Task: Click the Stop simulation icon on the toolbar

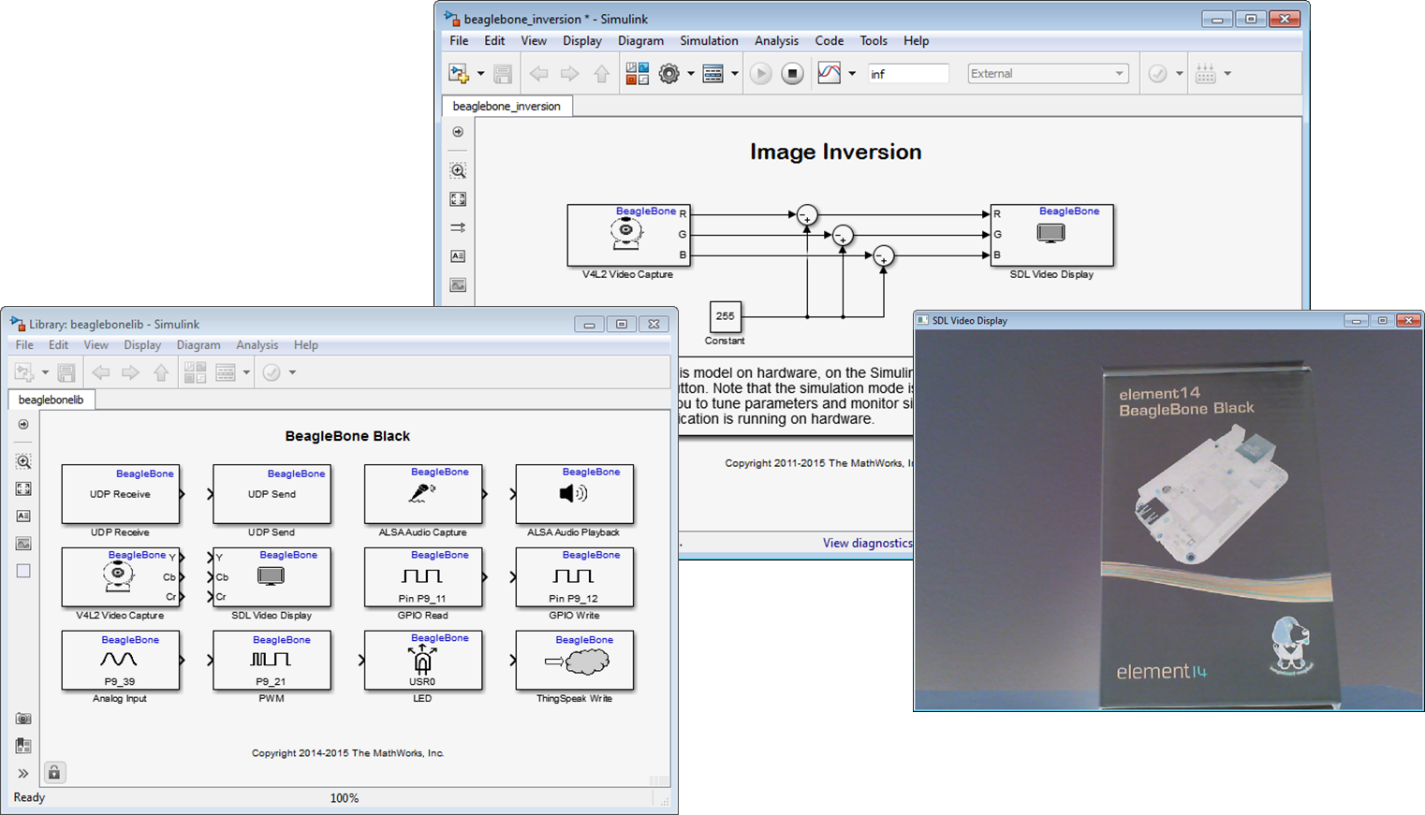Action: tap(791, 73)
